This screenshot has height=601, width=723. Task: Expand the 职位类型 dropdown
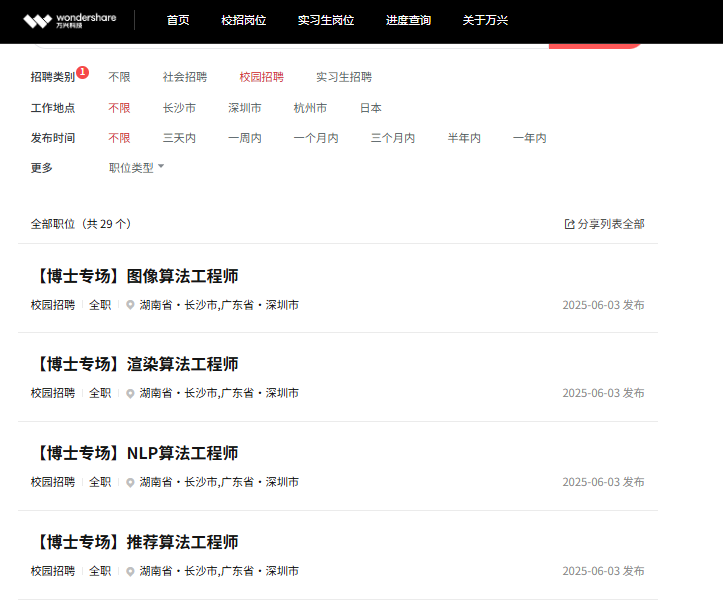(136, 168)
